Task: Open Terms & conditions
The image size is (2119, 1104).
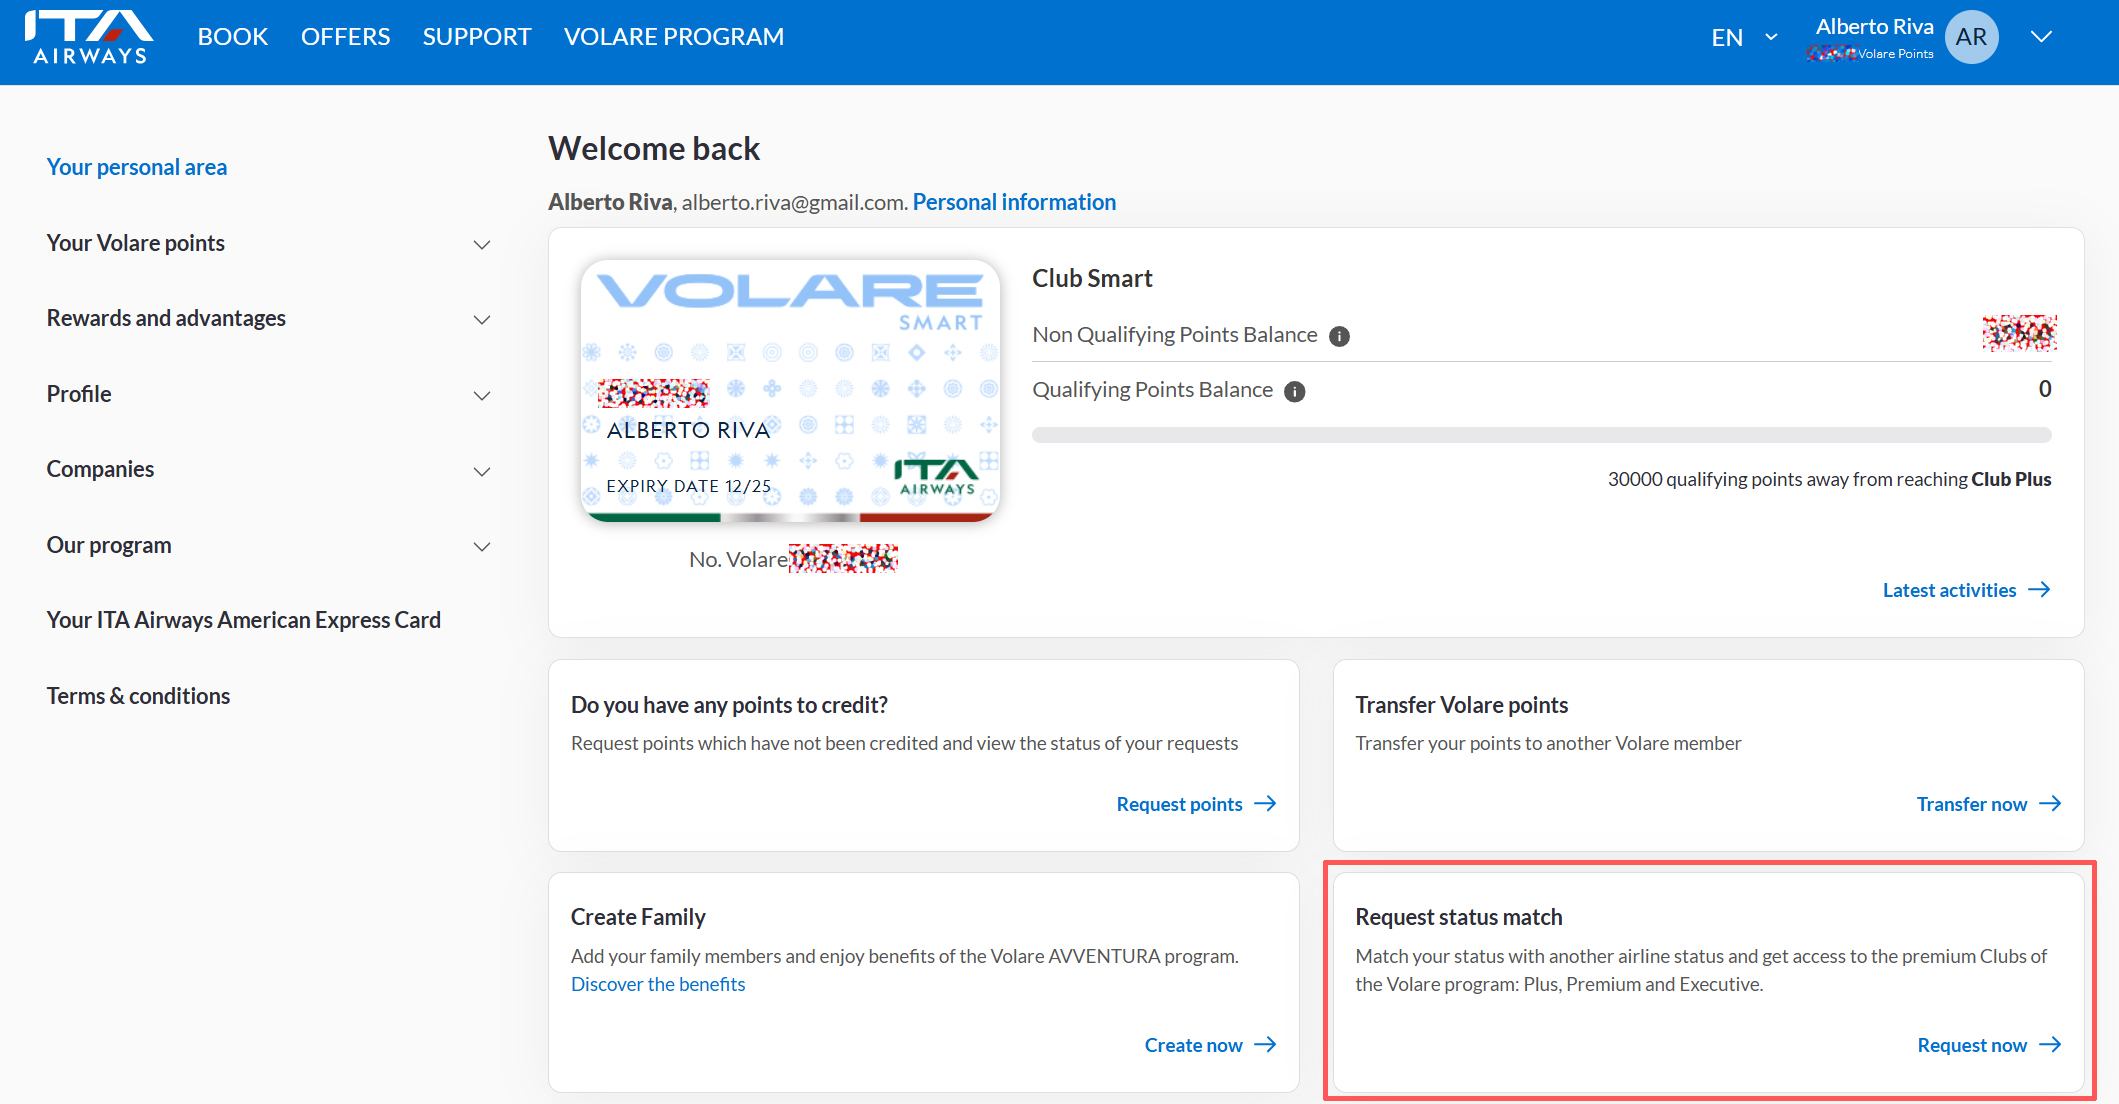Action: [138, 696]
